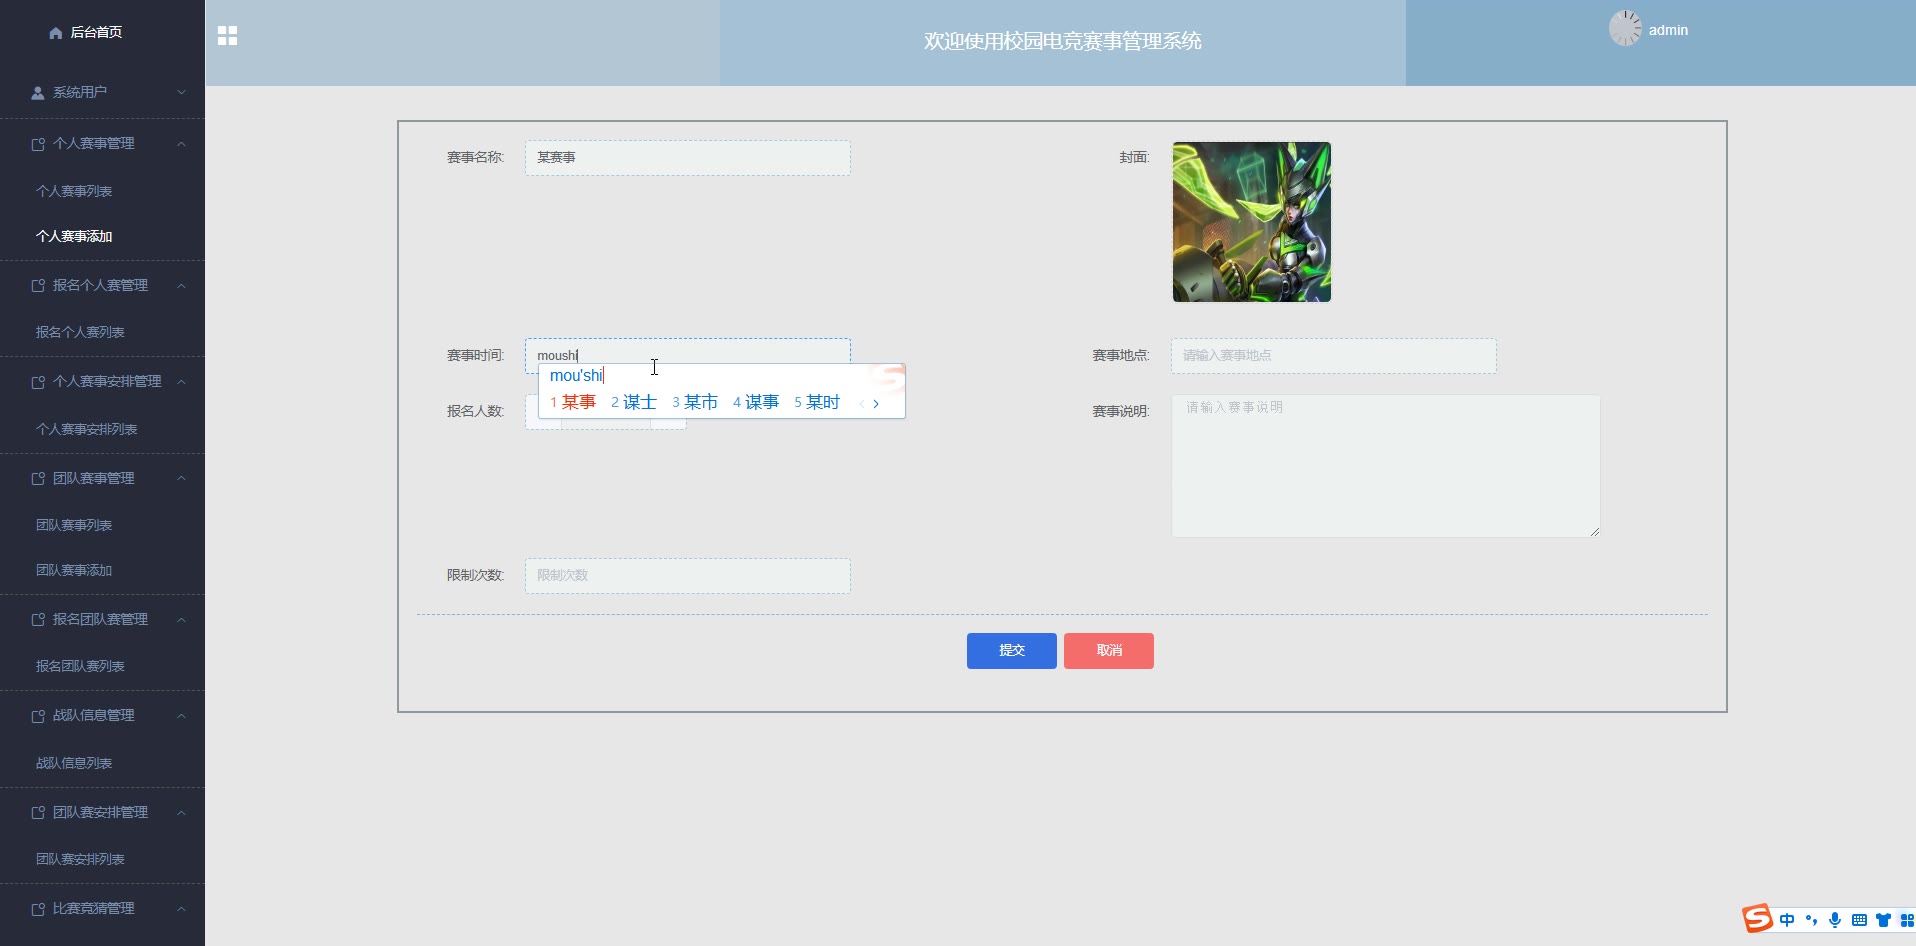The width and height of the screenshot is (1916, 946).
Task: Select IME candidate 5 某时
Action: 817,403
